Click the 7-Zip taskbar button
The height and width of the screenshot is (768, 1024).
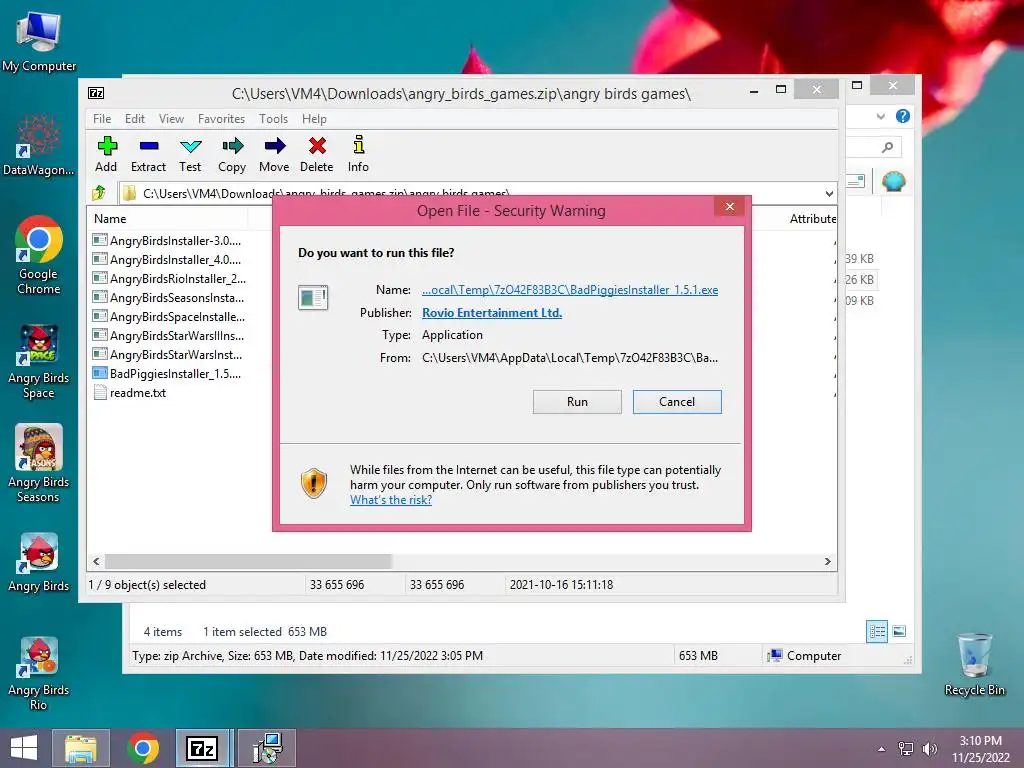click(202, 748)
